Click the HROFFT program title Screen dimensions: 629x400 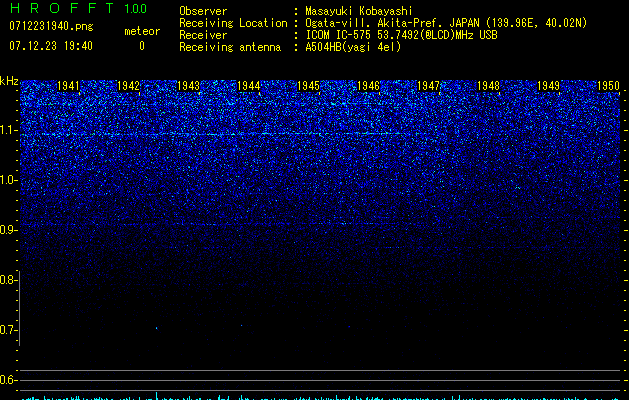(62, 8)
